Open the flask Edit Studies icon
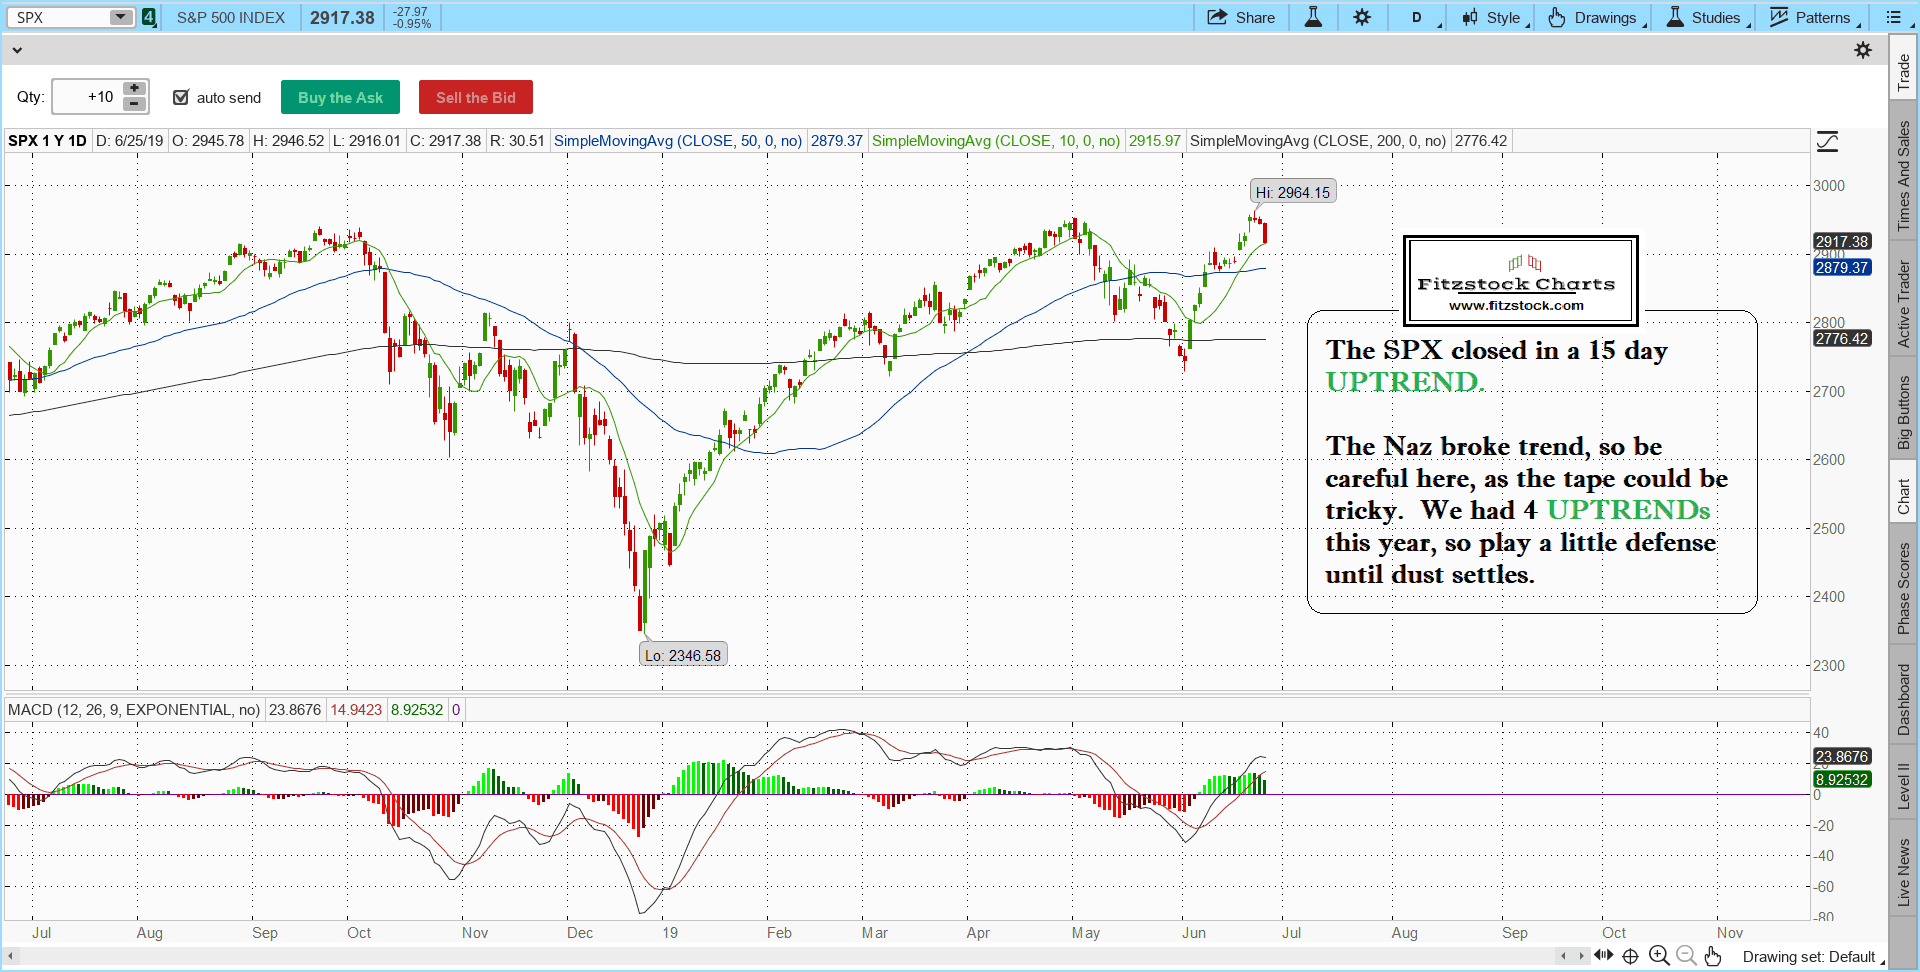 (x=1313, y=17)
